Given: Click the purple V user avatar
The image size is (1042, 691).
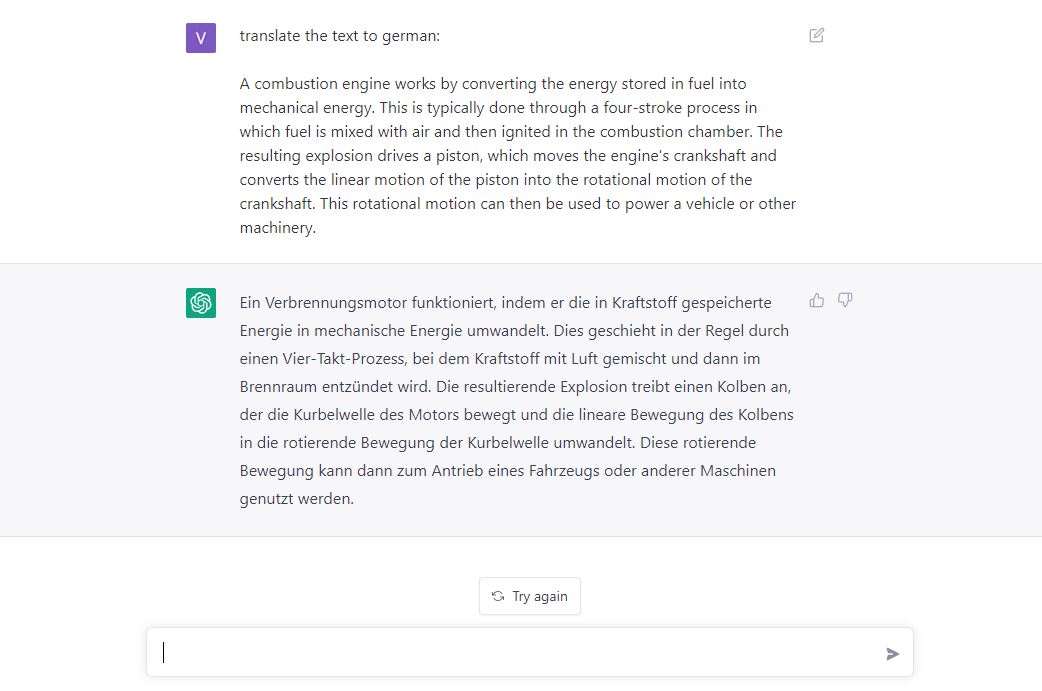Looking at the screenshot, I should tap(201, 38).
